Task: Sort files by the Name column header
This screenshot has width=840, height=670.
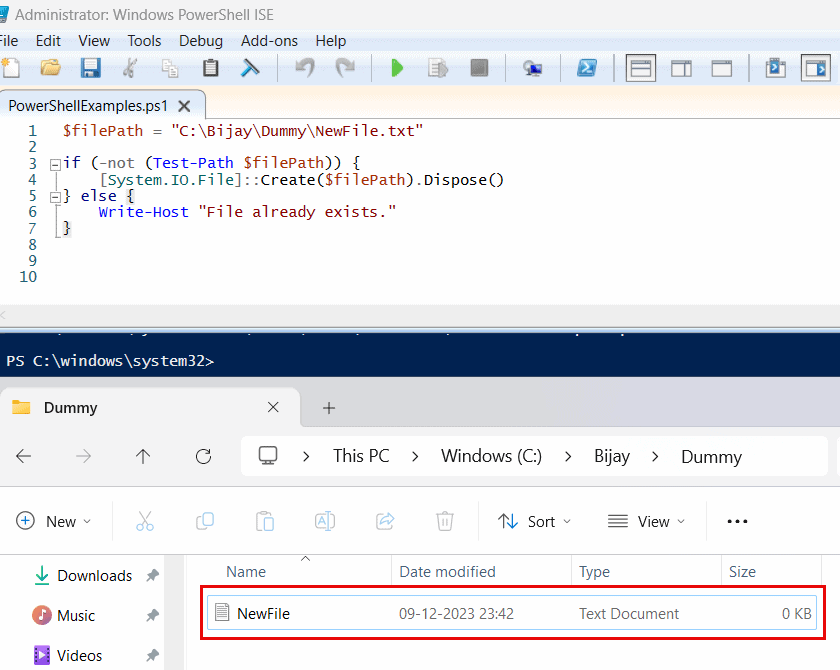Action: 246,572
